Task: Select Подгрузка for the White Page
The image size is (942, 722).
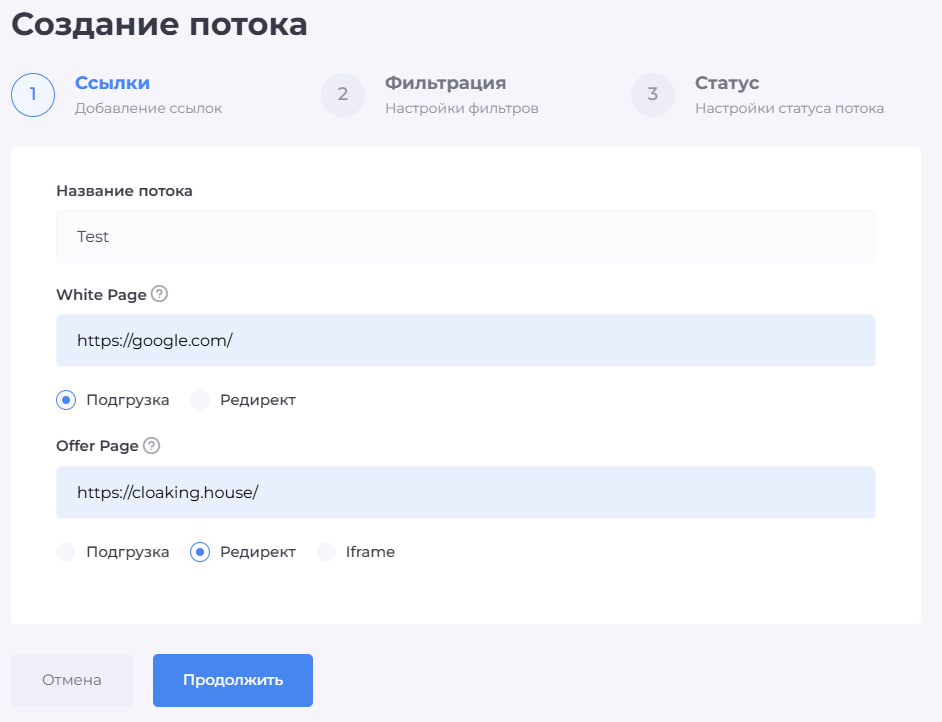Action: click(x=65, y=399)
